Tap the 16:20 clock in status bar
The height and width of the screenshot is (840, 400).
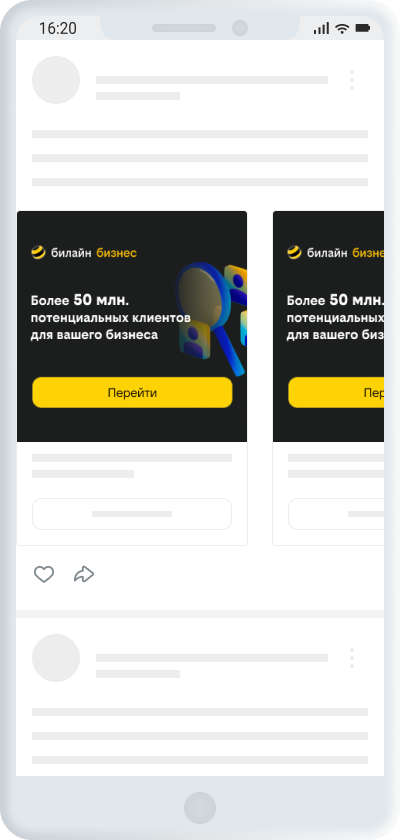pos(57,28)
